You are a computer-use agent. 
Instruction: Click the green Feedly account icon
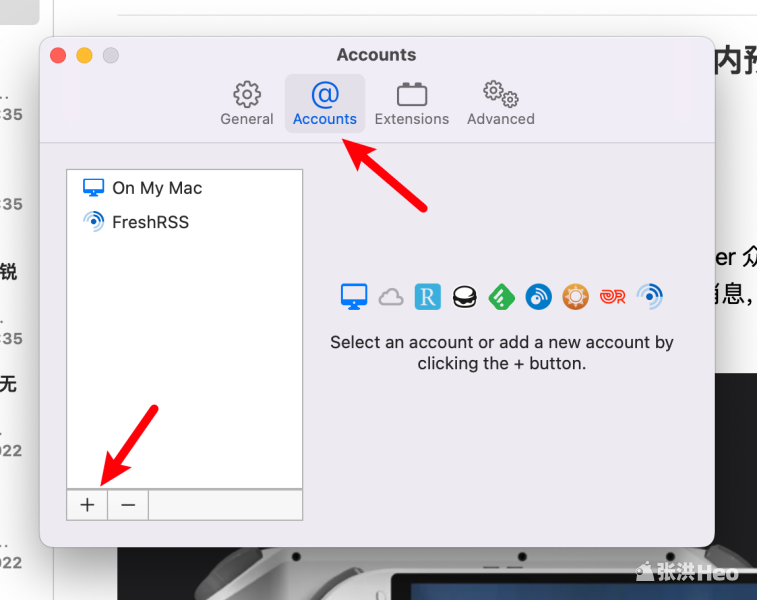pyautogui.click(x=502, y=296)
